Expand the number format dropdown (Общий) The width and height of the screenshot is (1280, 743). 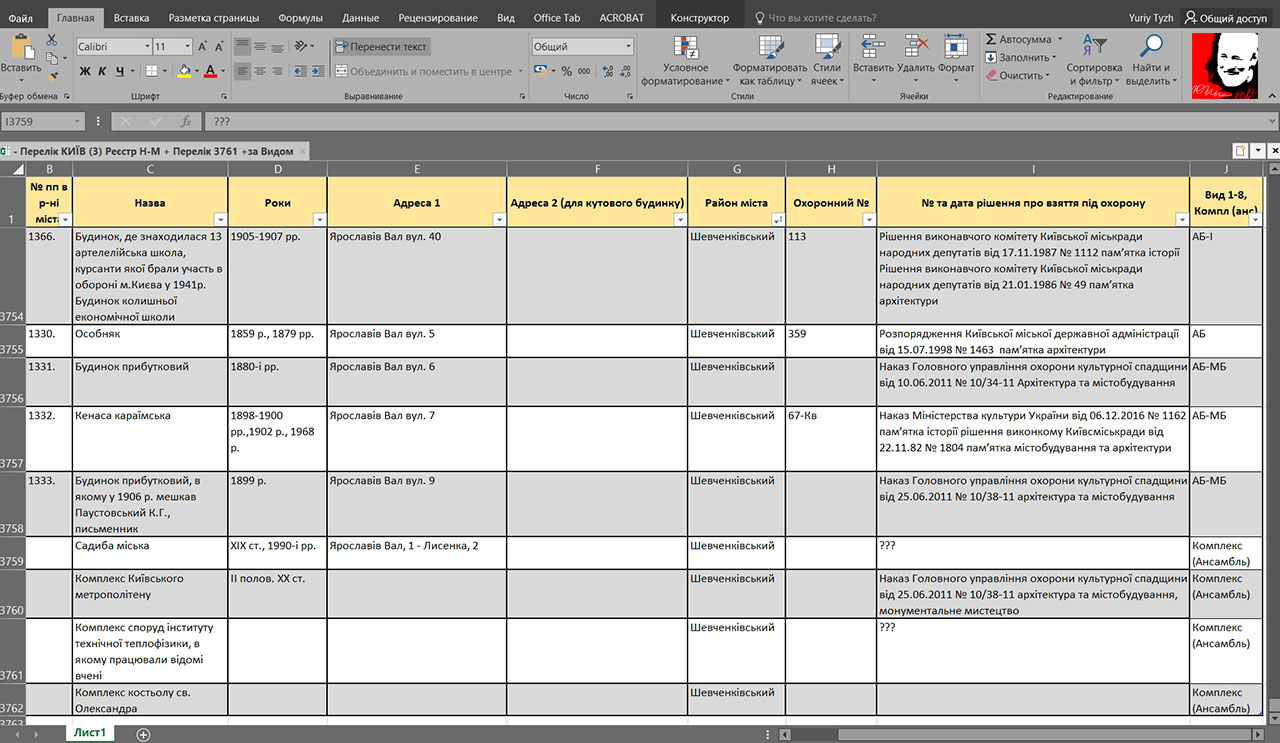(x=628, y=47)
